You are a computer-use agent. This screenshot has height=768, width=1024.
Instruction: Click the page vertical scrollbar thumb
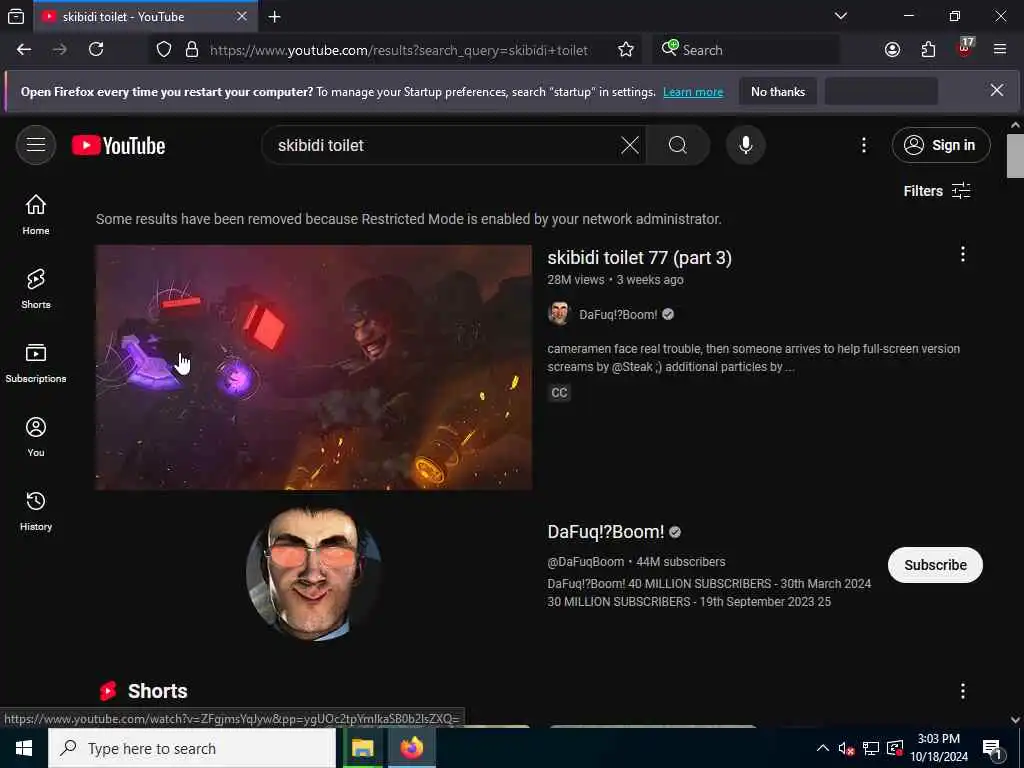[x=1014, y=155]
